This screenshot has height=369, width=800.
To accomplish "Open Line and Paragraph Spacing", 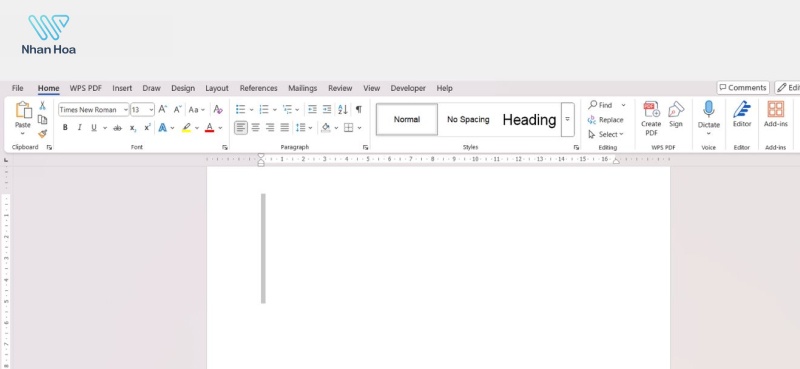I will pos(301,128).
